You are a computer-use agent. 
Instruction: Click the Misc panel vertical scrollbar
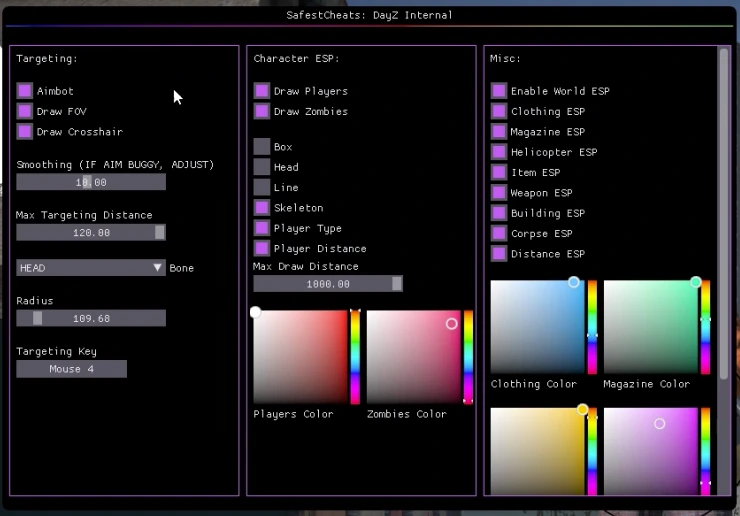click(x=723, y=213)
